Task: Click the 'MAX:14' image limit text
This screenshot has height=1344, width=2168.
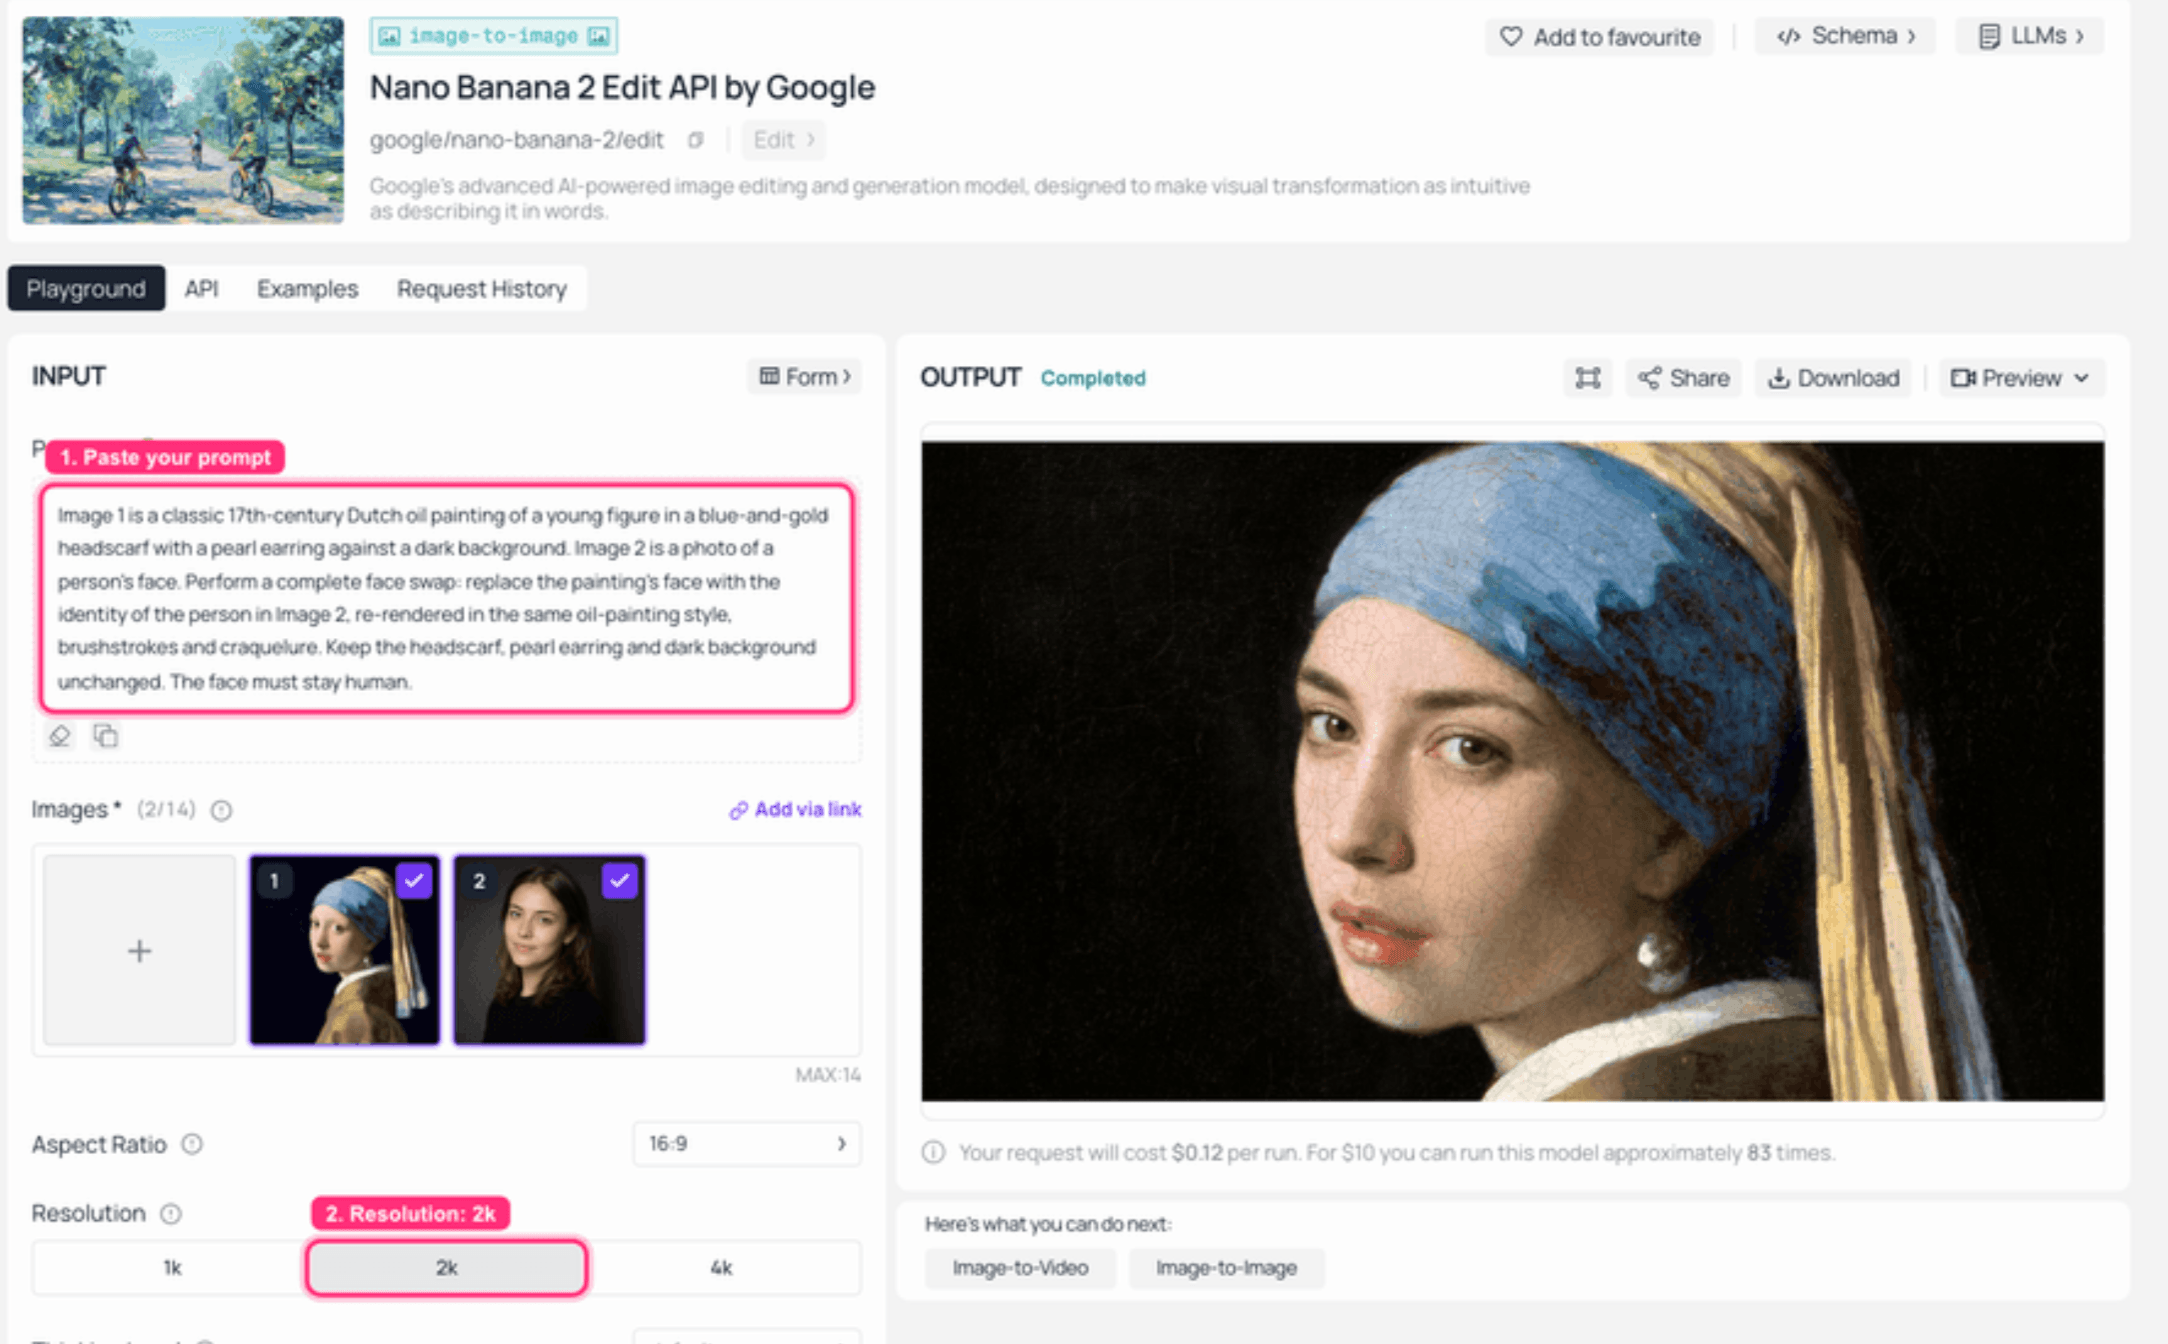Action: (828, 1075)
